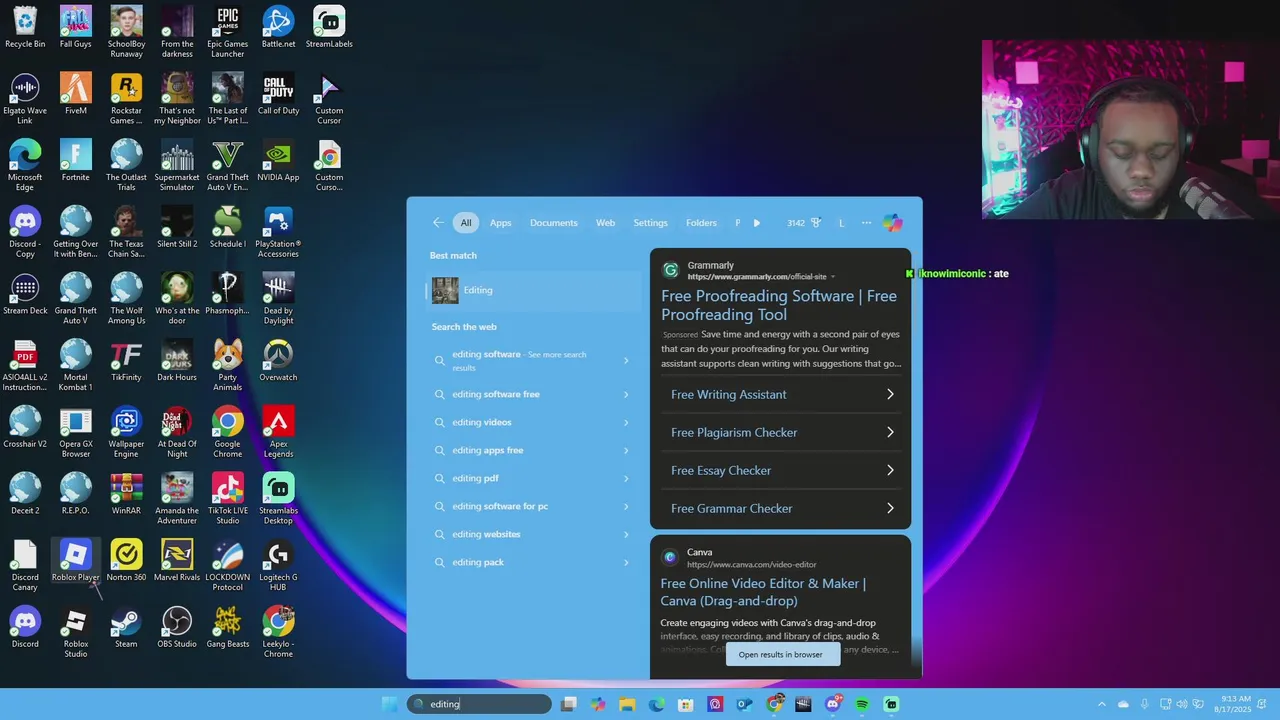Open the Battle.net desktop icon
The width and height of the screenshot is (1280, 720).
point(278,27)
